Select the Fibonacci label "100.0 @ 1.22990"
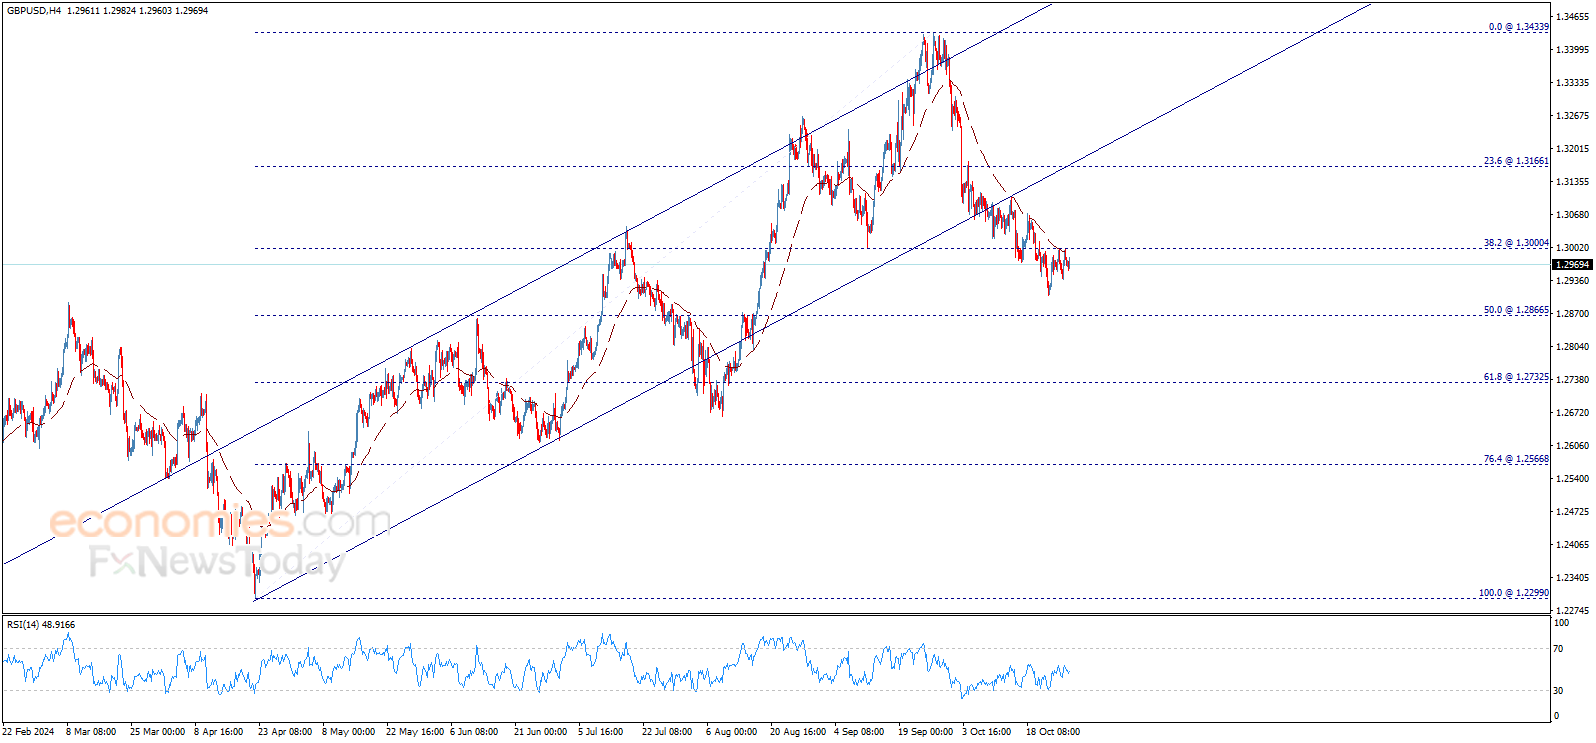The height and width of the screenshot is (743, 1596). pyautogui.click(x=1514, y=593)
